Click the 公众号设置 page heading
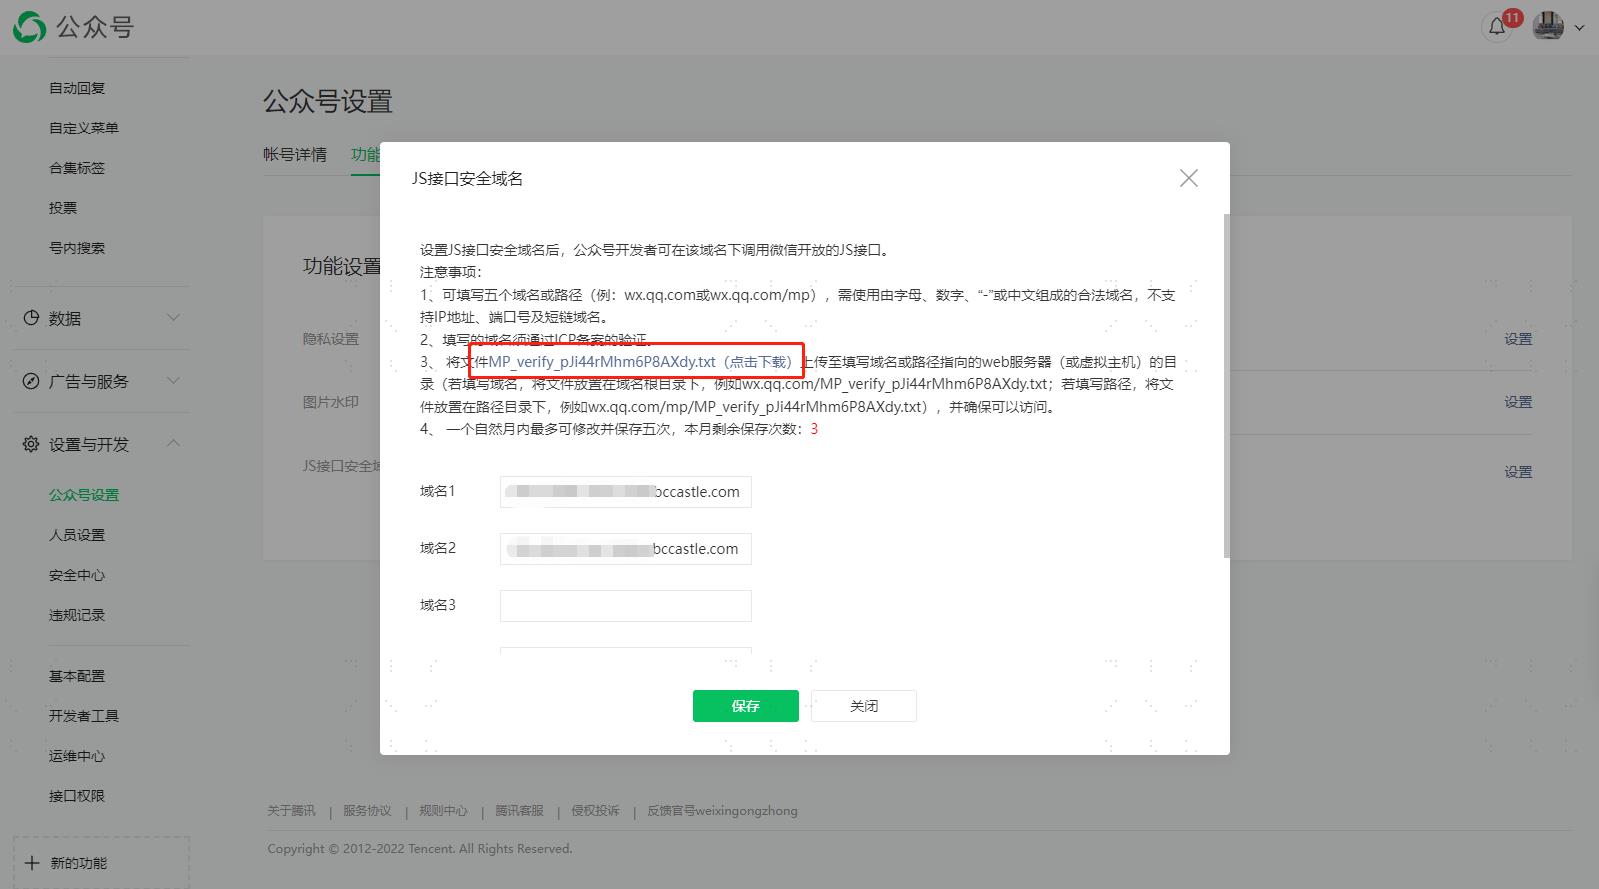This screenshot has height=889, width=1599. pos(328,101)
